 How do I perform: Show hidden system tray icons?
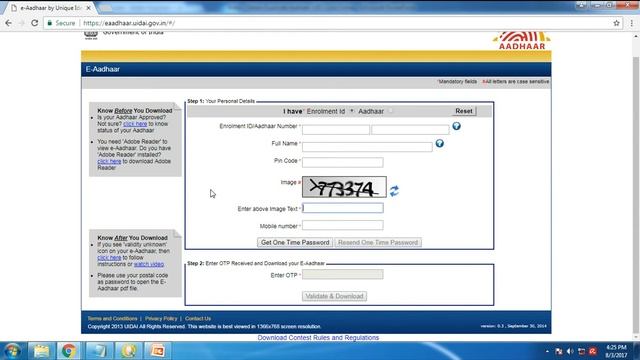(x=547, y=351)
